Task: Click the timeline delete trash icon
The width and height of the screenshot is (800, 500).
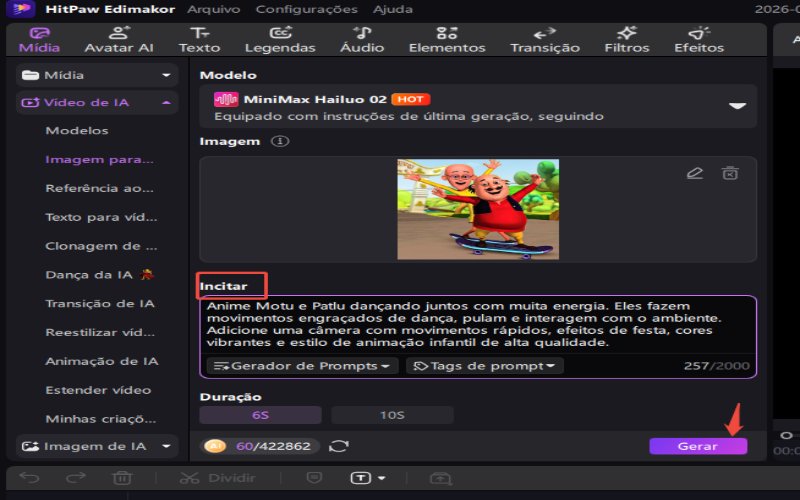Action: [122, 478]
